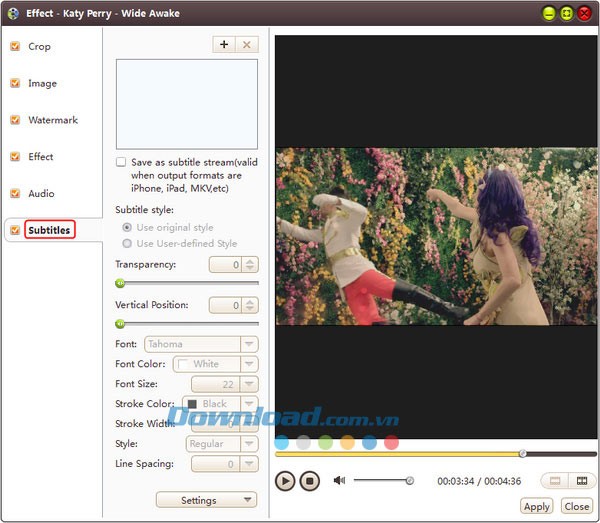Add a subtitle file with plus button
600x523 pixels.
coord(224,45)
